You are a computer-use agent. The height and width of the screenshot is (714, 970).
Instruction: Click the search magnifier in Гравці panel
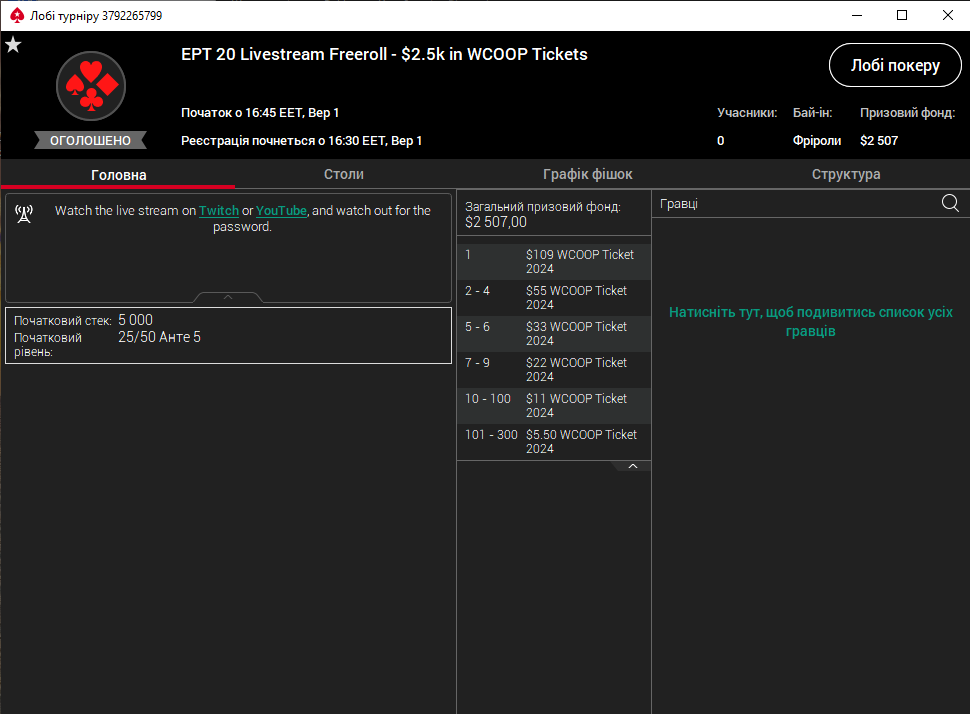click(x=950, y=203)
